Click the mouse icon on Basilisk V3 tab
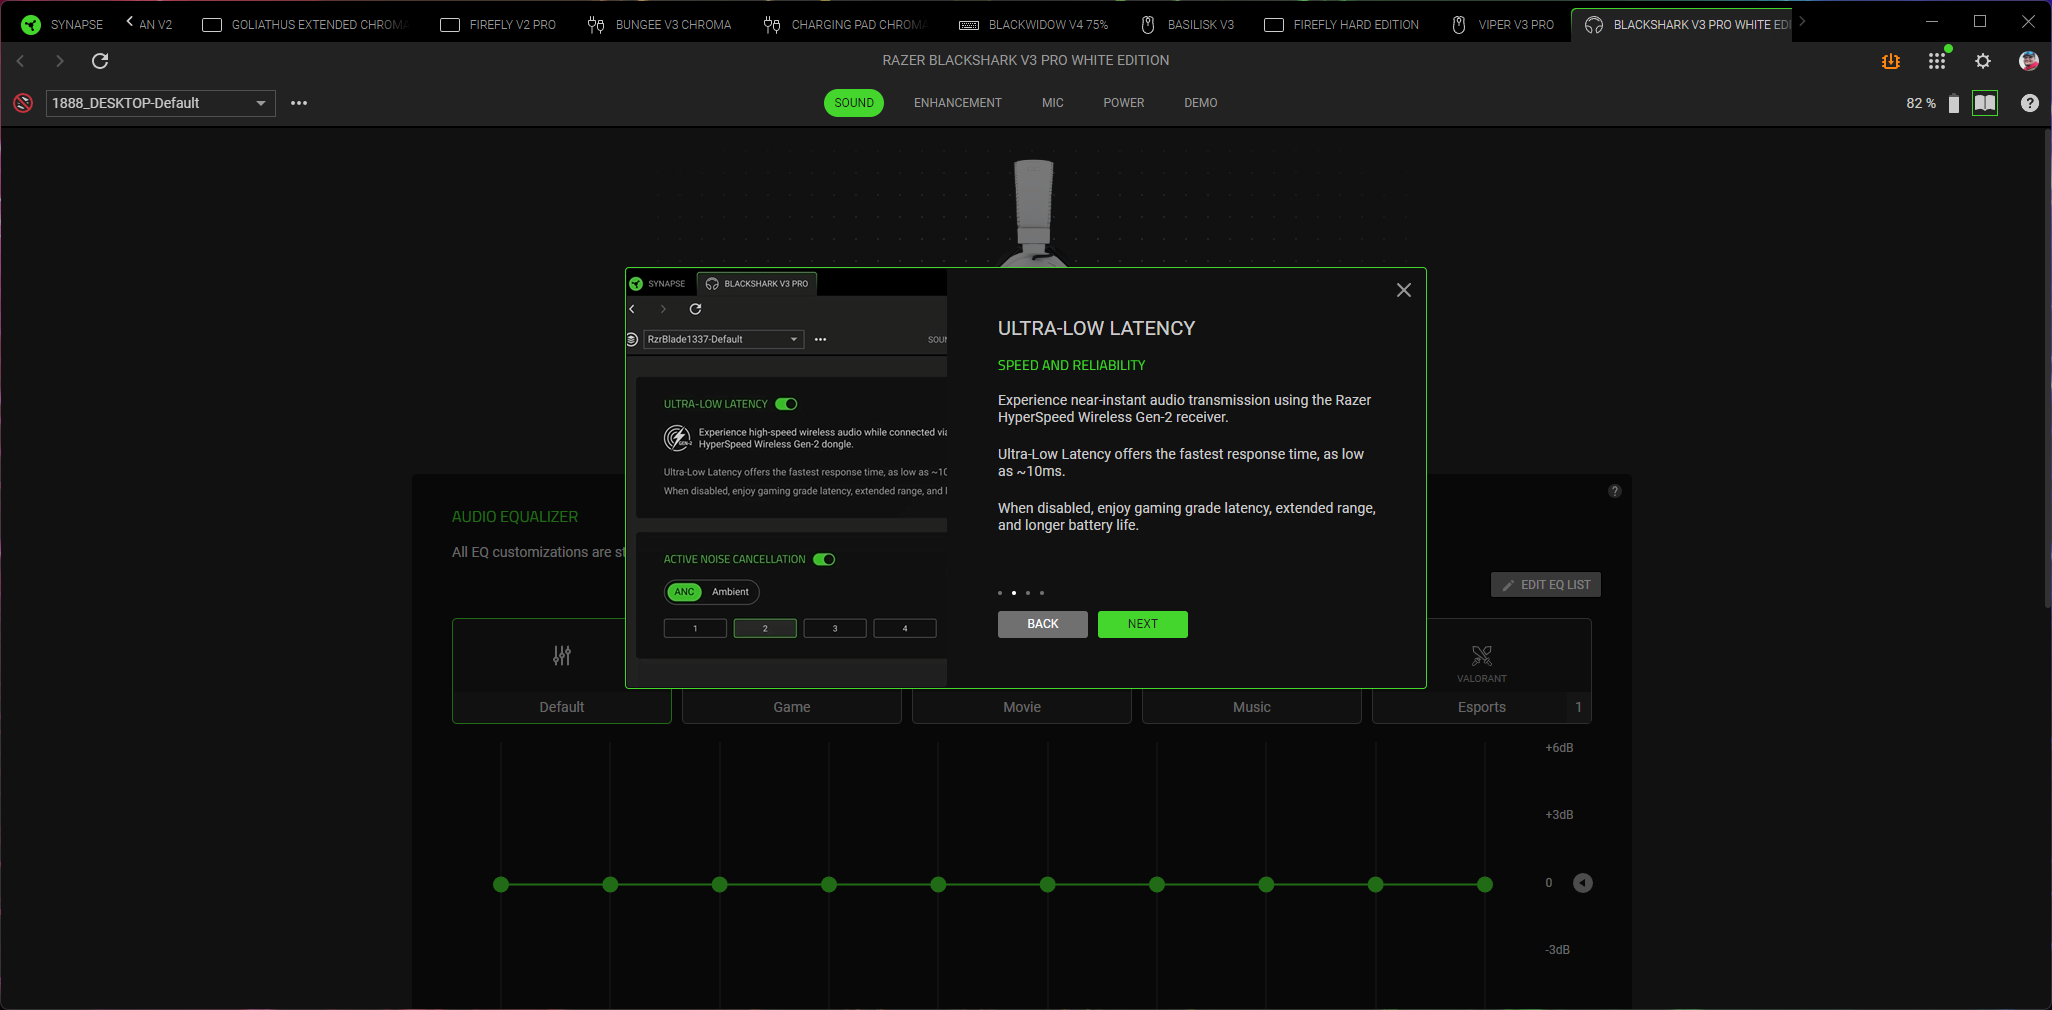Viewport: 2052px width, 1010px height. point(1148,24)
